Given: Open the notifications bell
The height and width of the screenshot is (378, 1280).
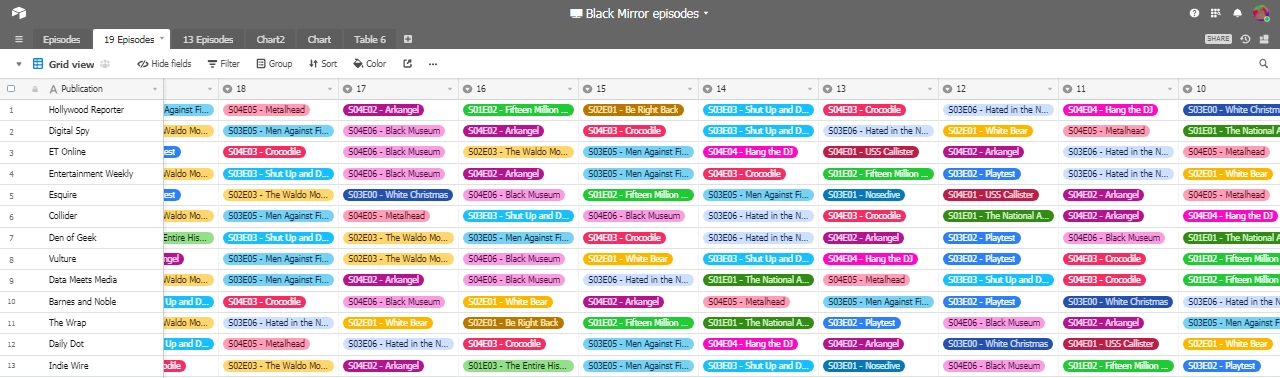Looking at the screenshot, I should click(x=1237, y=13).
